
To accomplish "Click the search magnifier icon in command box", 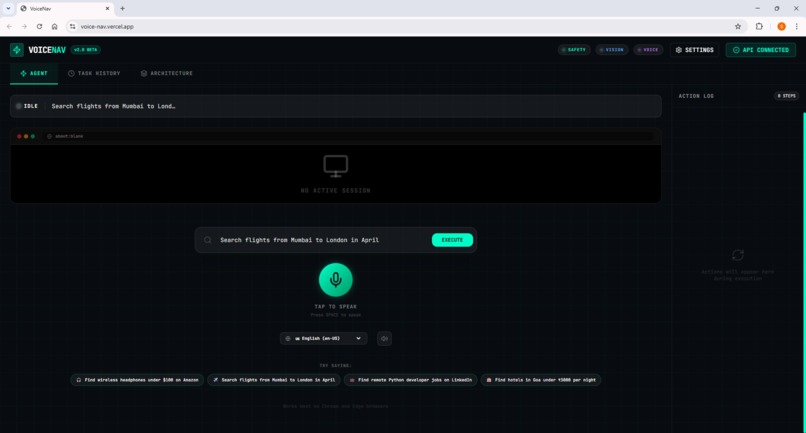I will tap(208, 240).
